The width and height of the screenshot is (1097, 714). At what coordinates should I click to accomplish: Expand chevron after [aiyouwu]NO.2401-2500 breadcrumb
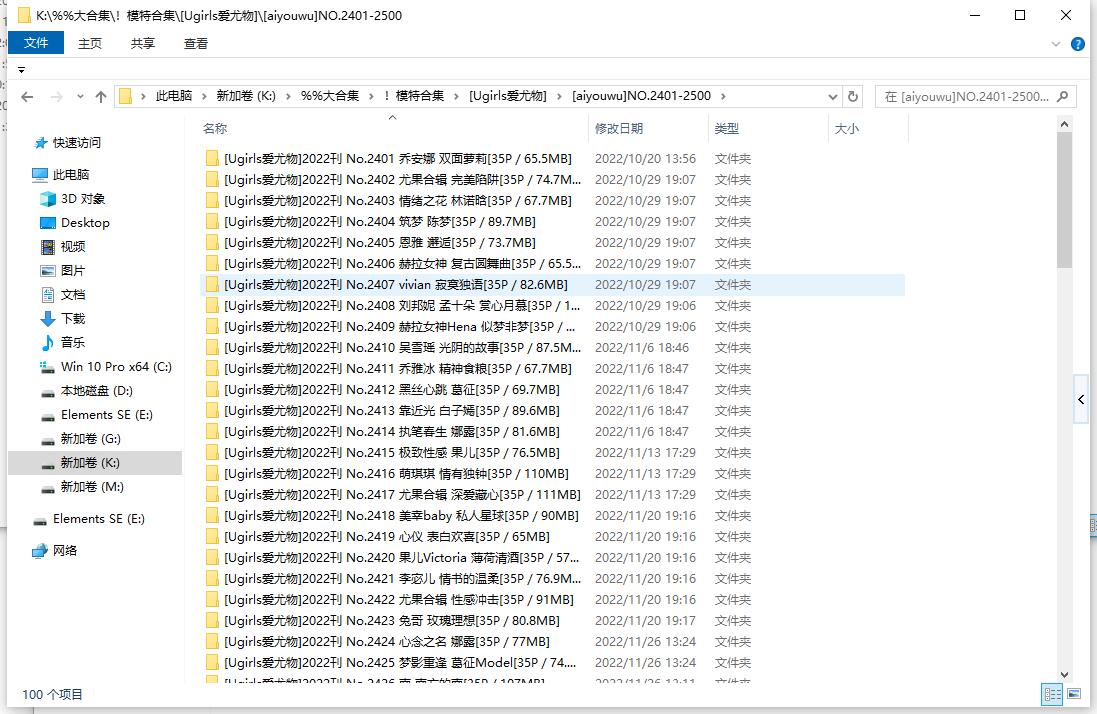(x=723, y=97)
